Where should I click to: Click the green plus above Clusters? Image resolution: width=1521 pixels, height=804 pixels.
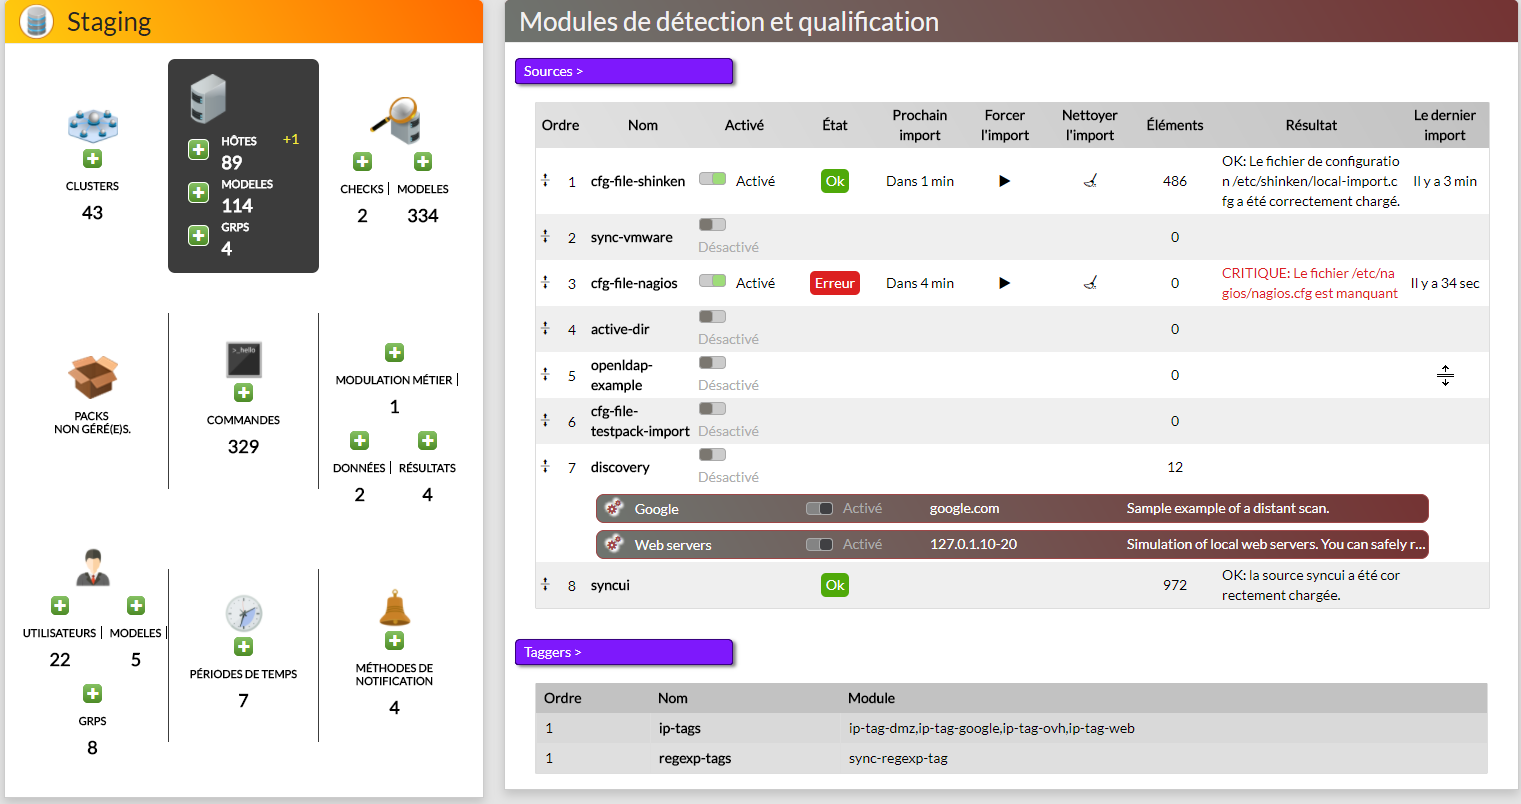[x=92, y=159]
